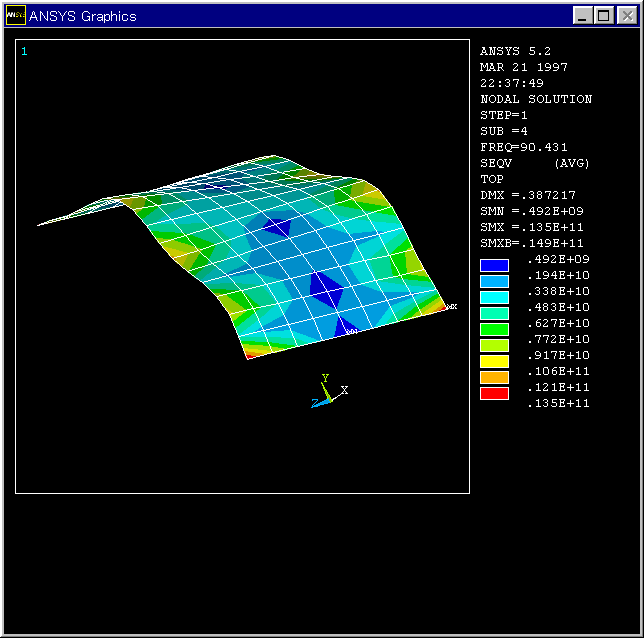Click the NODAL SOLUTION legend text
The height and width of the screenshot is (638, 644).
point(536,99)
